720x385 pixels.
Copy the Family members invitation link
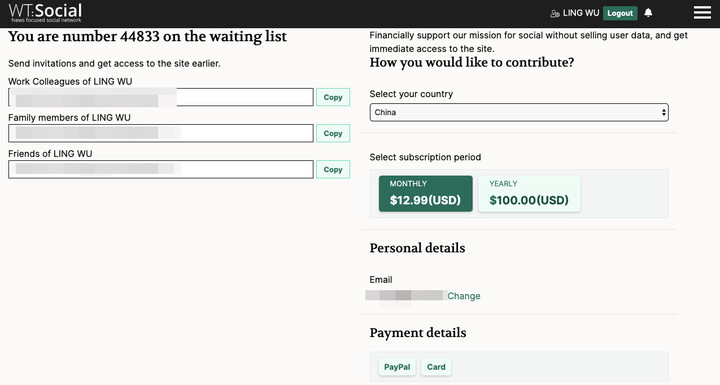click(x=333, y=133)
